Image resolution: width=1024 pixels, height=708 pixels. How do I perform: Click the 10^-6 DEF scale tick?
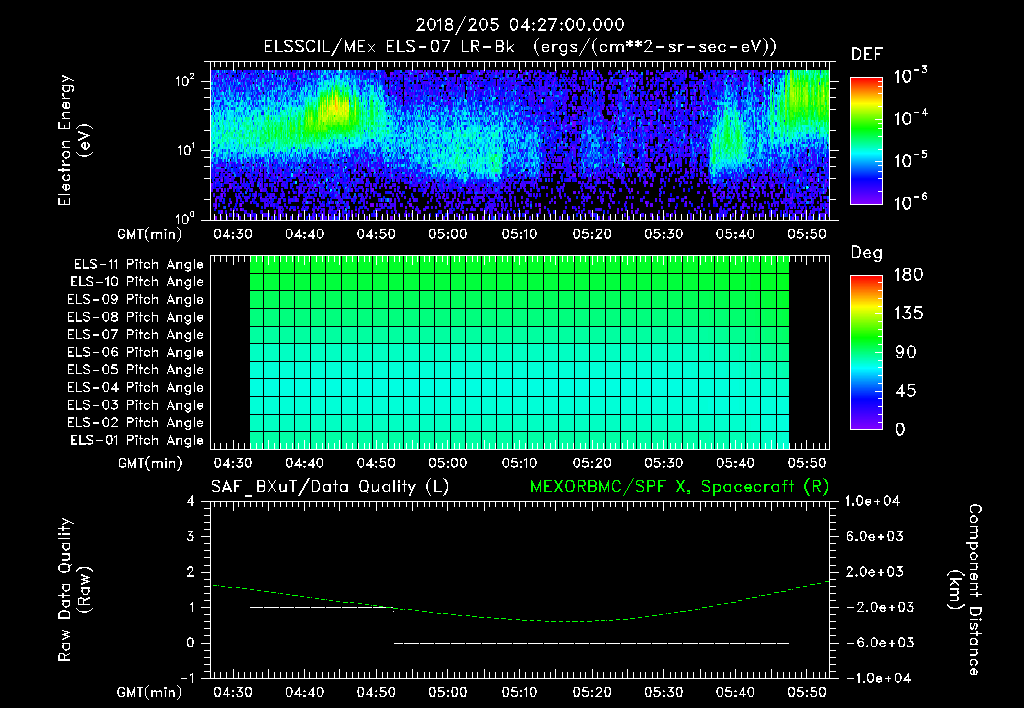(x=910, y=202)
